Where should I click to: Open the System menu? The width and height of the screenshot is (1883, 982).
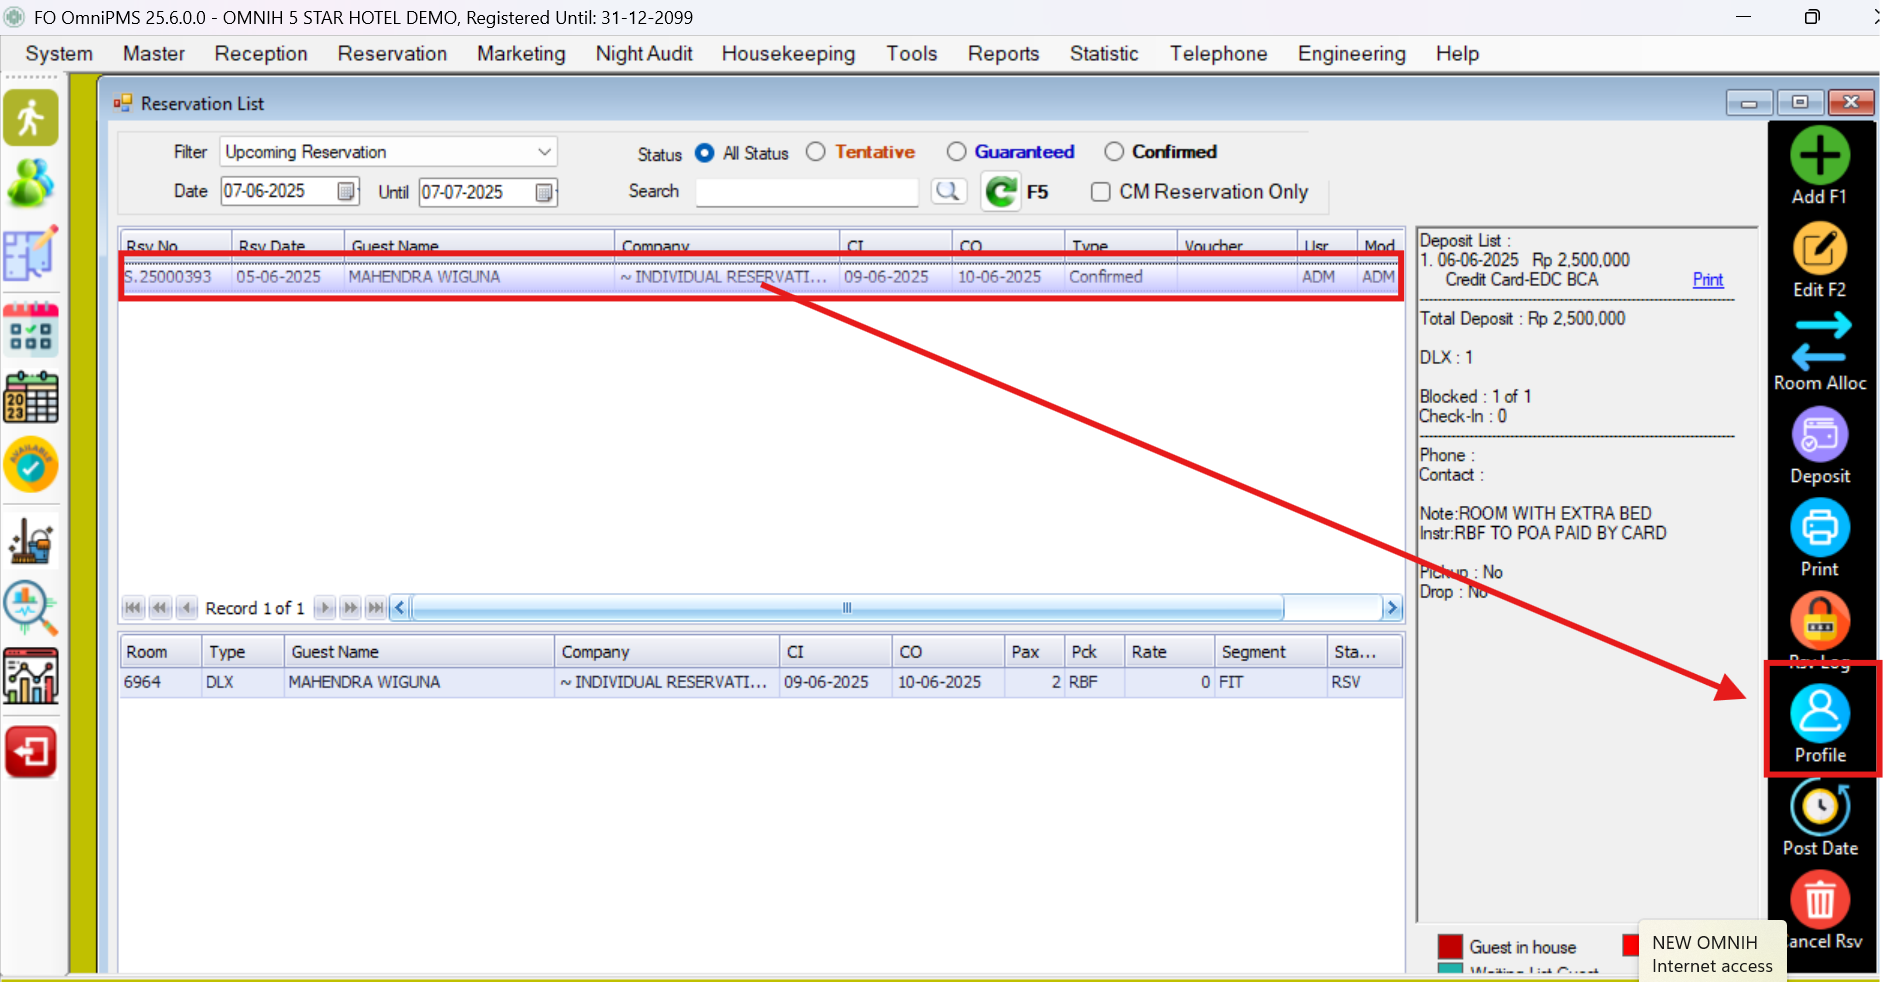59,54
